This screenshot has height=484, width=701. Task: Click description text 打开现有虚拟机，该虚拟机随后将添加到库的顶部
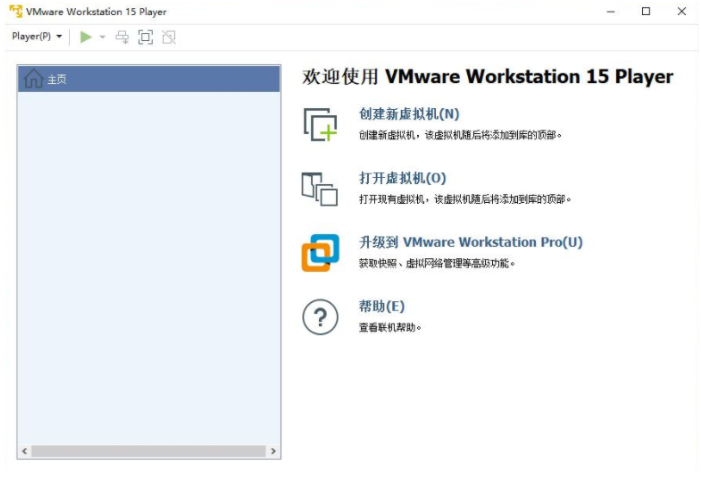465,199
